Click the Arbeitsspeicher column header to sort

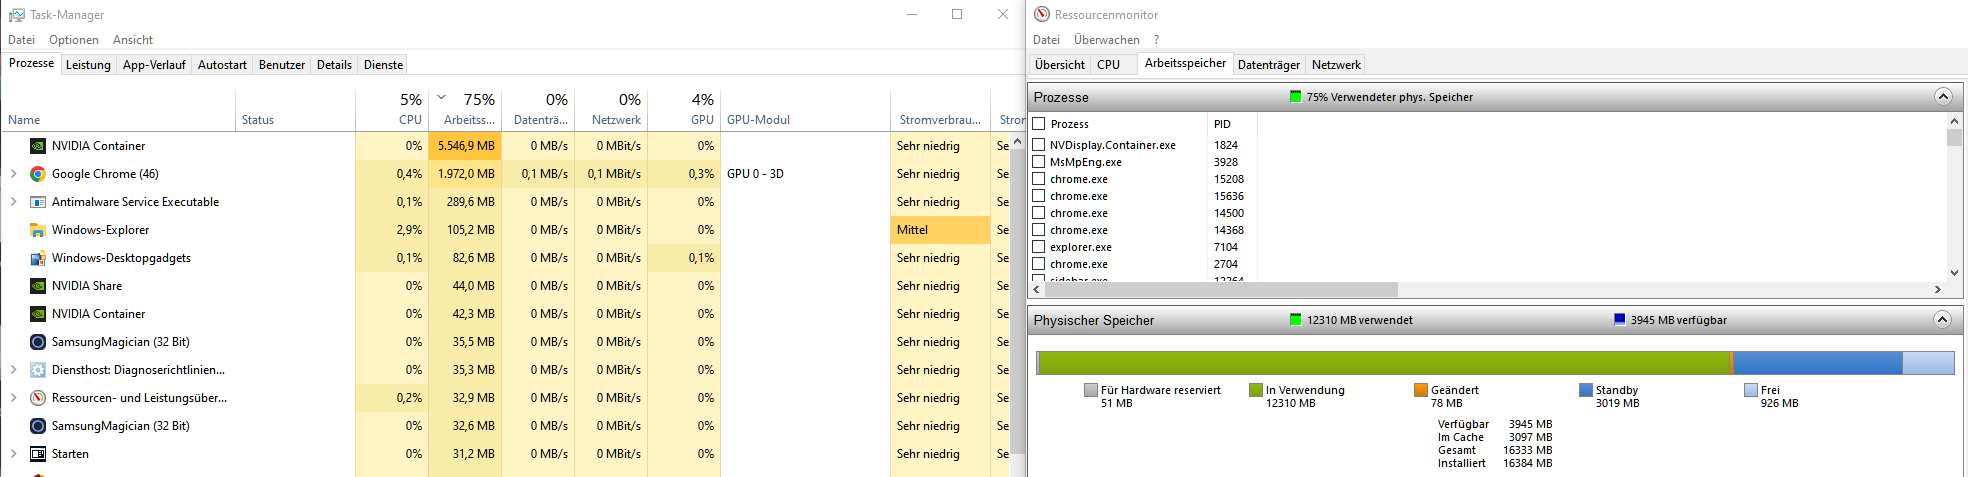click(465, 110)
